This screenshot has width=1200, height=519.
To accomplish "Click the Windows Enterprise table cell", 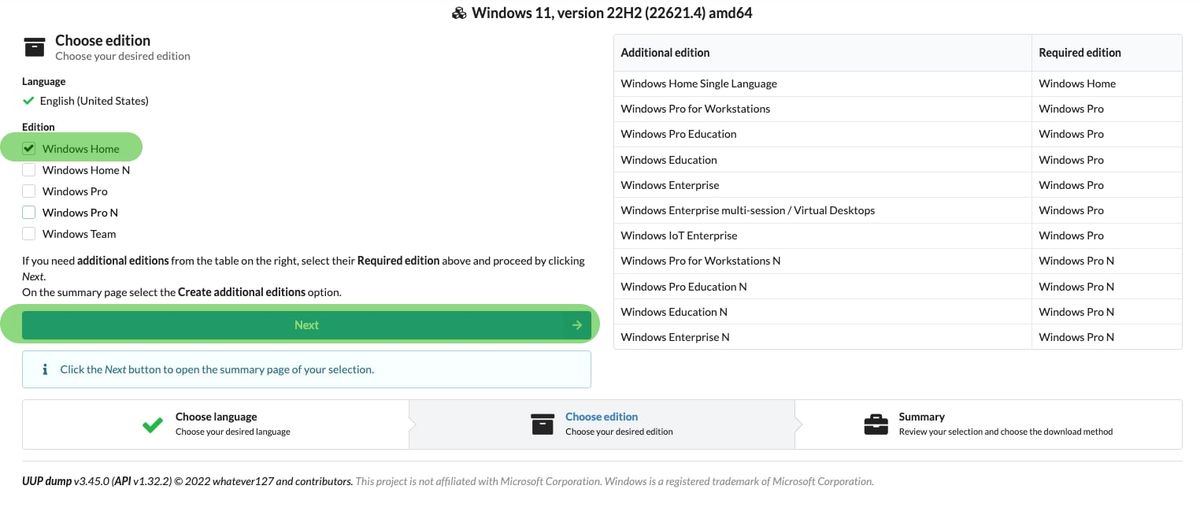I will click(x=822, y=185).
